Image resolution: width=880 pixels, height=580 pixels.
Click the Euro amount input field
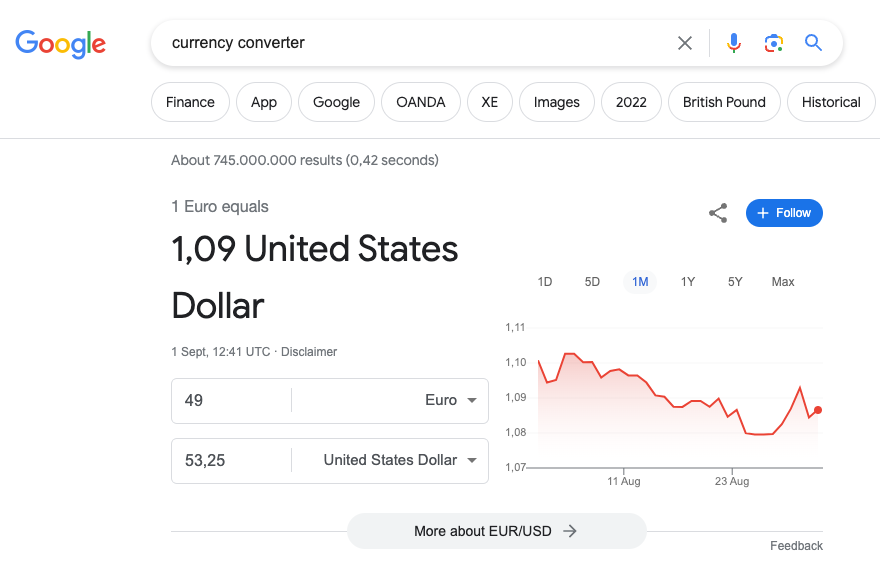(232, 400)
